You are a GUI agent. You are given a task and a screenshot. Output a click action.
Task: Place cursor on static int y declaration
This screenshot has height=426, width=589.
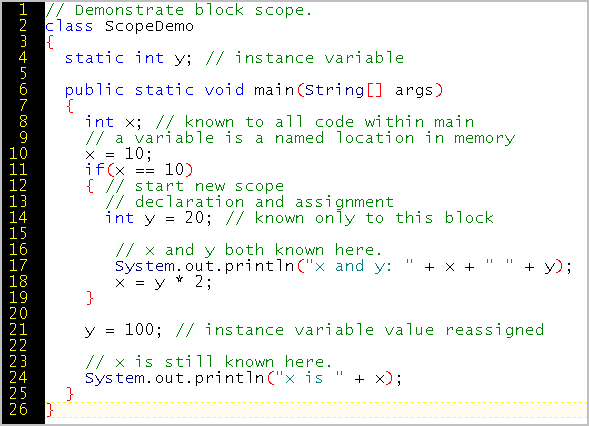coord(128,58)
